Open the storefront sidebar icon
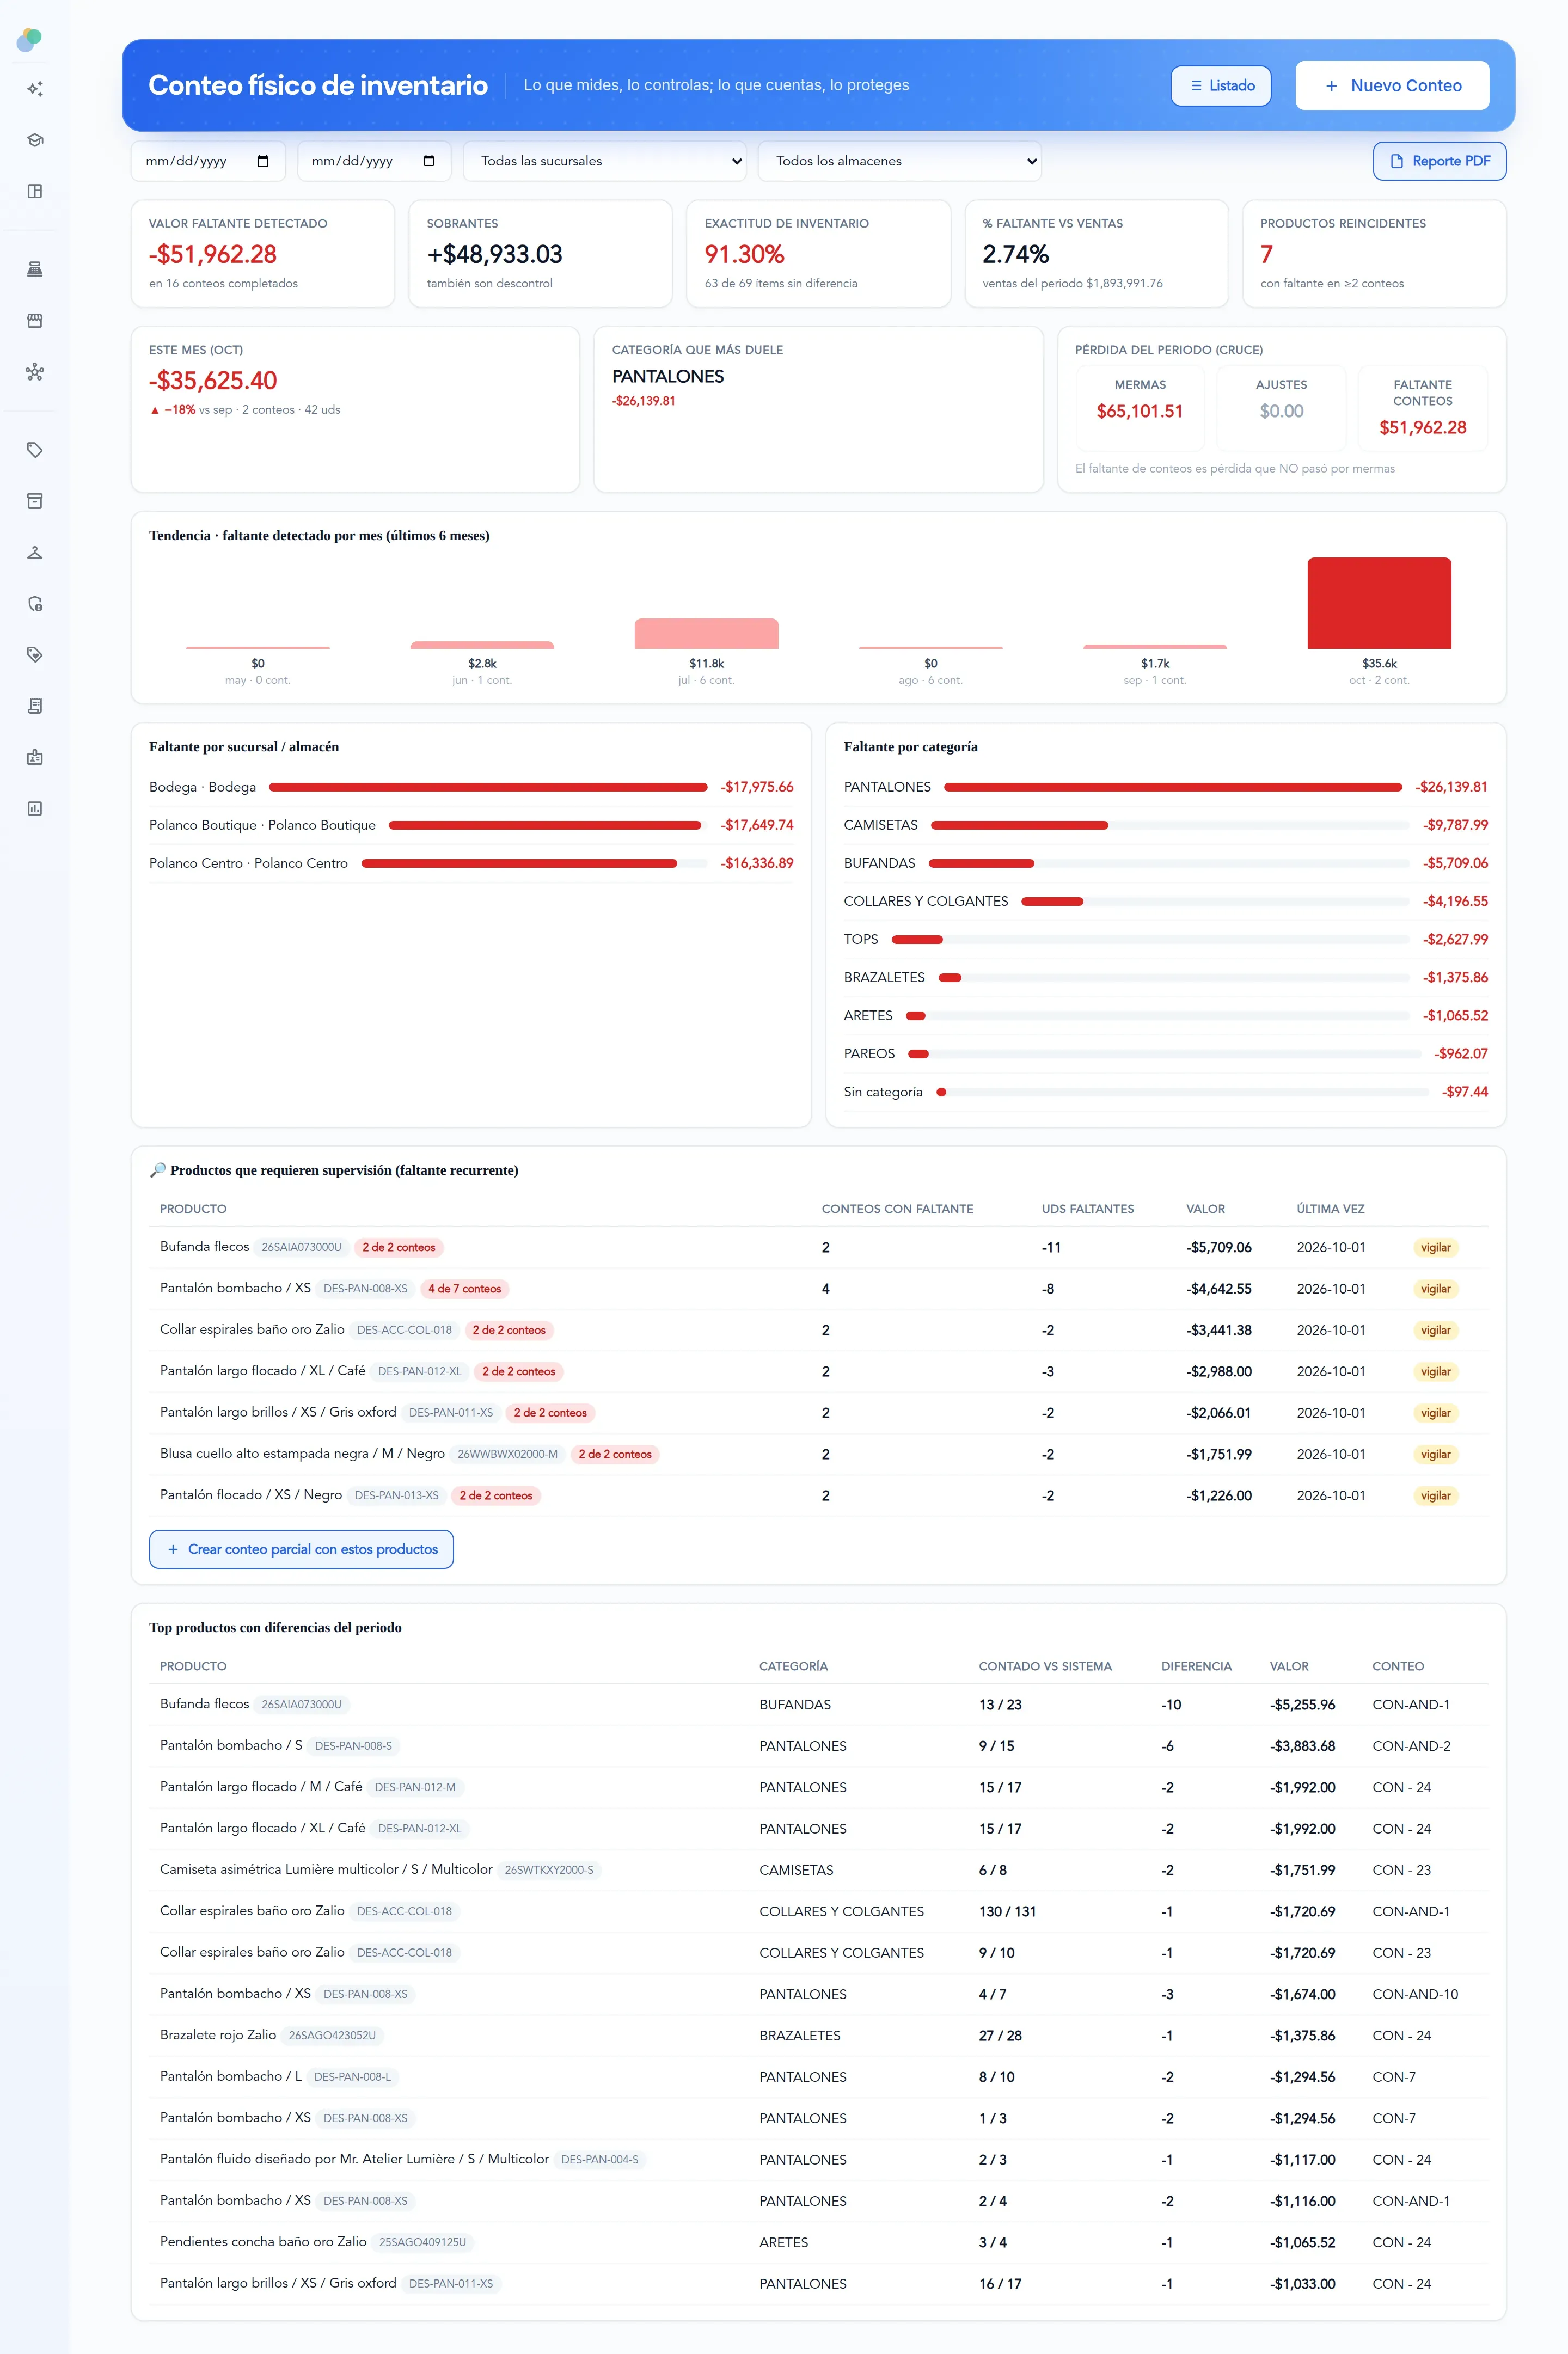The image size is (1568, 2354). 35,321
